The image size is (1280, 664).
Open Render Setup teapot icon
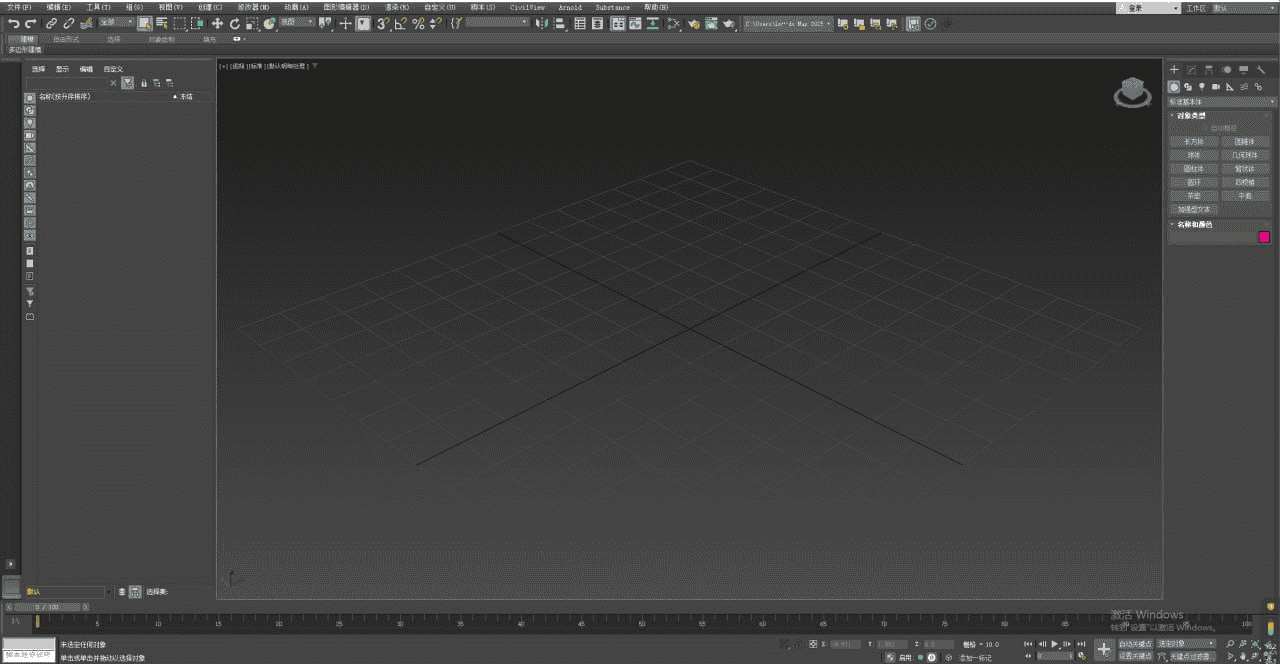tap(694, 23)
